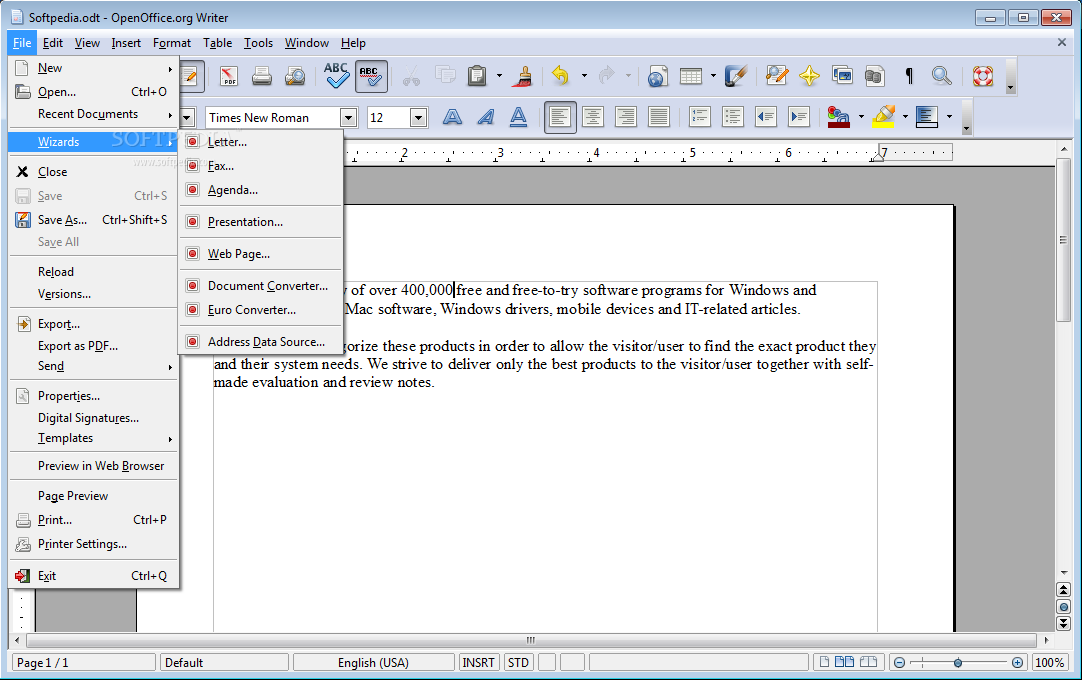This screenshot has height=680, width=1082.
Task: Click the Zoom magnifier icon
Action: 941,76
